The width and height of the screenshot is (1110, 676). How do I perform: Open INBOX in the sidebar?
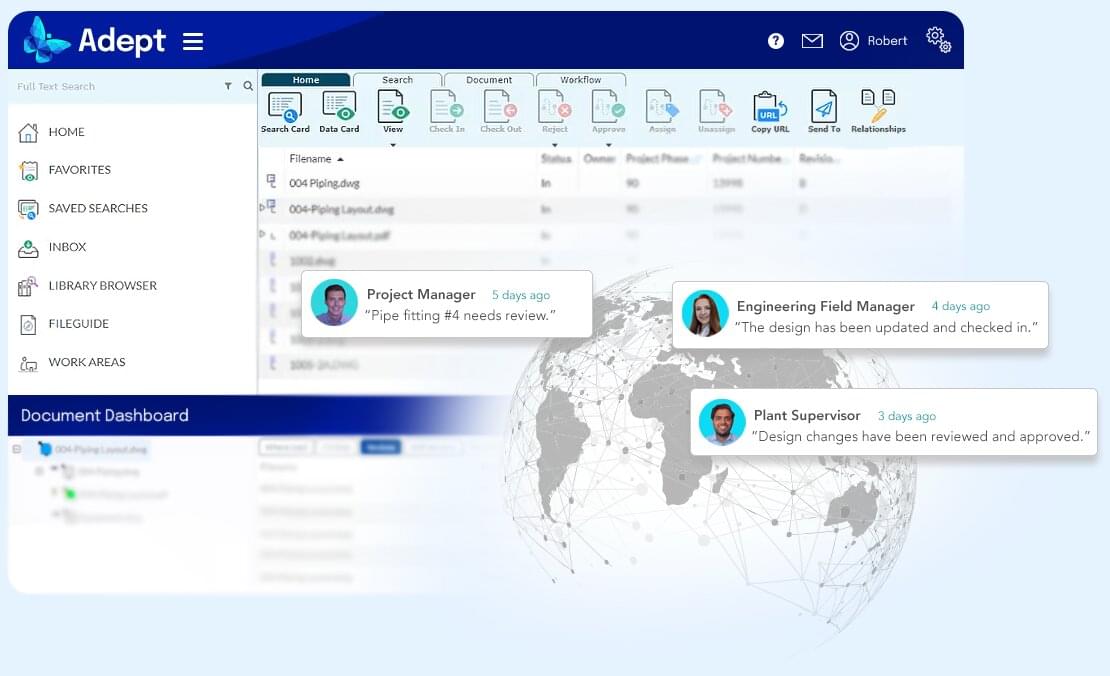pyautogui.click(x=67, y=247)
